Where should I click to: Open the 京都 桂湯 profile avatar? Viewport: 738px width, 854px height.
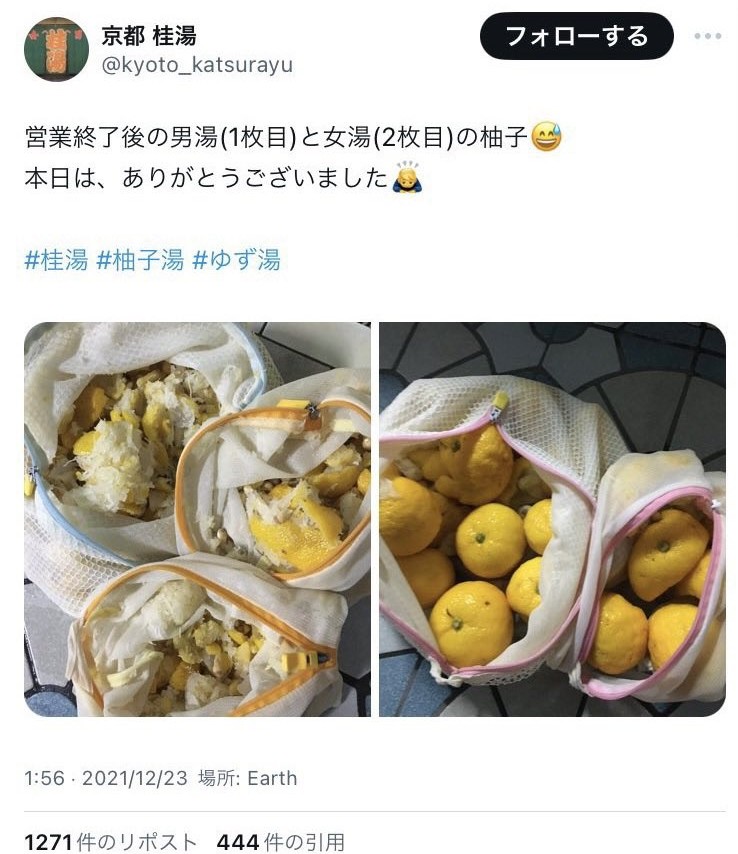(x=56, y=49)
